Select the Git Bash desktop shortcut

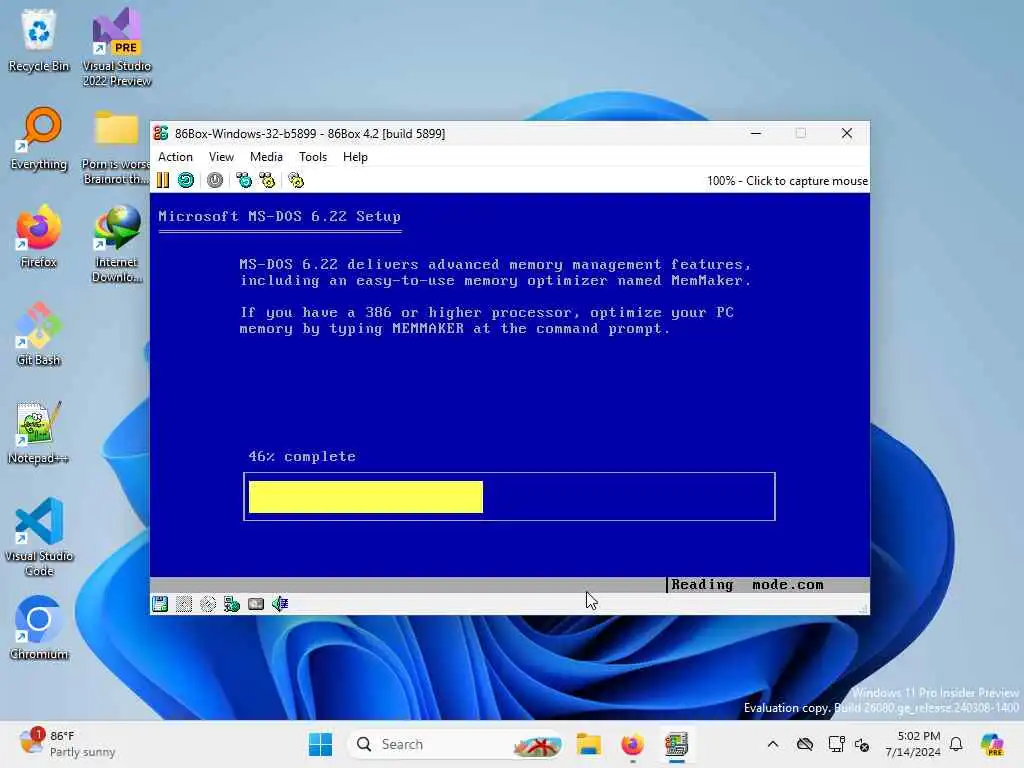pyautogui.click(x=39, y=334)
